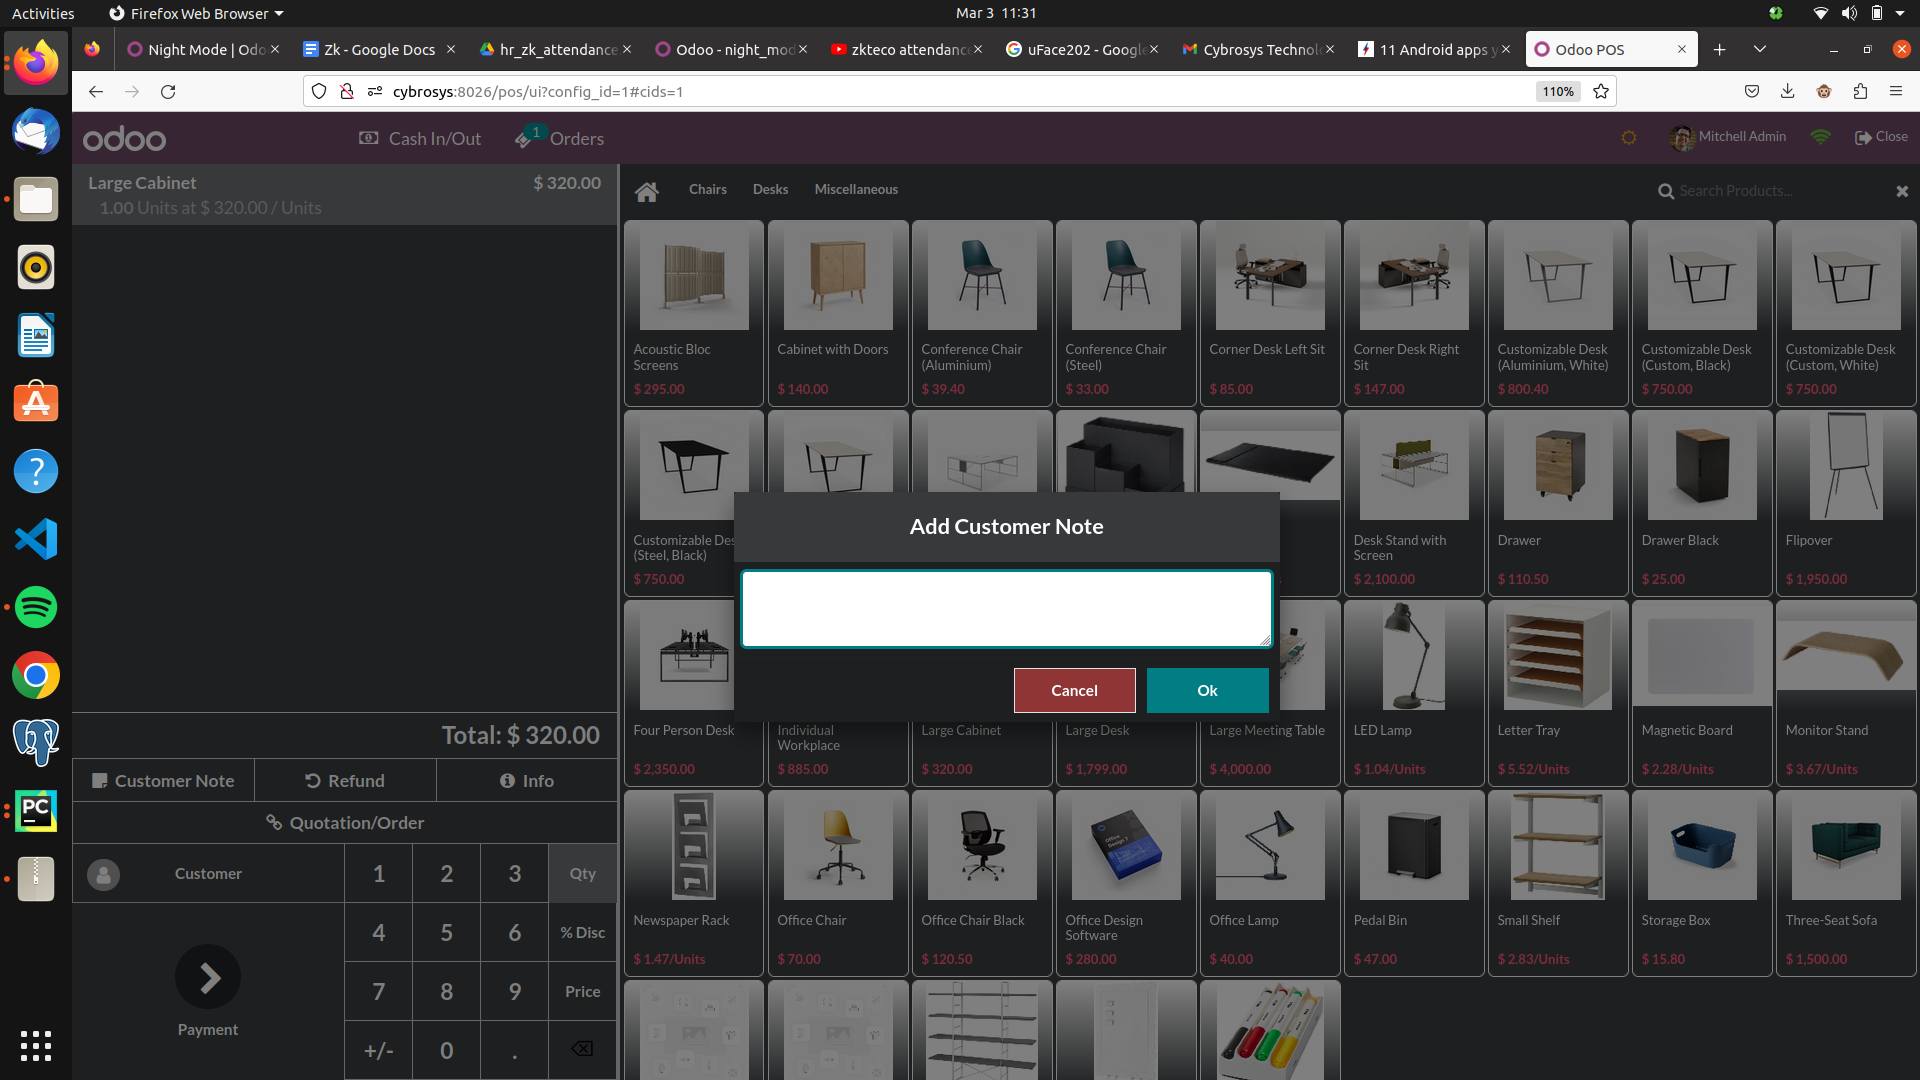Toggle Qty mode on numpad

582,874
